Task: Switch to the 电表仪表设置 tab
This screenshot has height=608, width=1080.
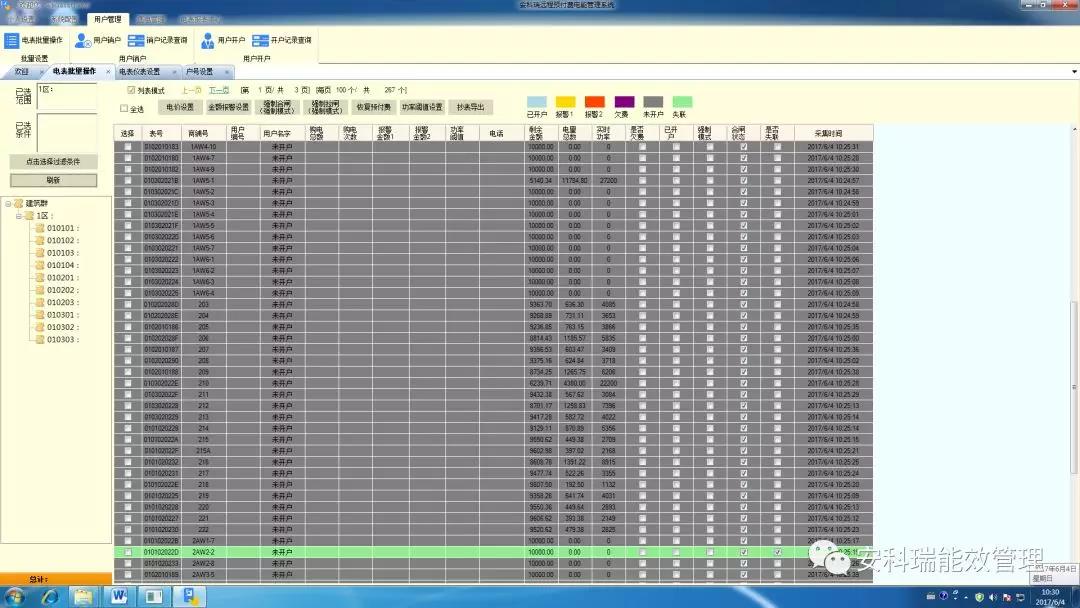Action: [139, 72]
